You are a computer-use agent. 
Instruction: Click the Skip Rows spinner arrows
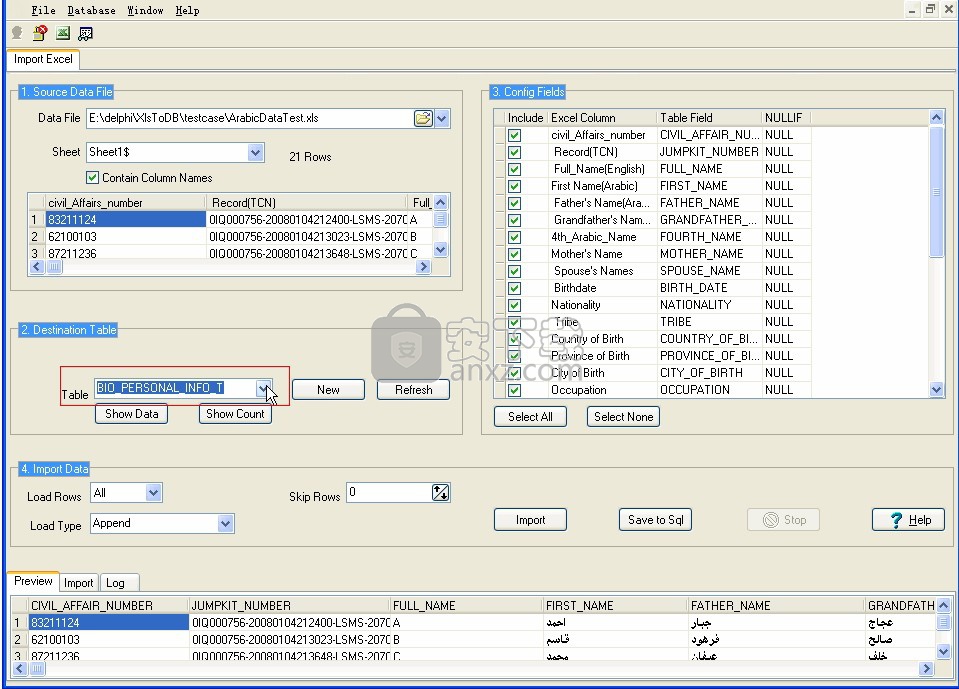(x=440, y=492)
